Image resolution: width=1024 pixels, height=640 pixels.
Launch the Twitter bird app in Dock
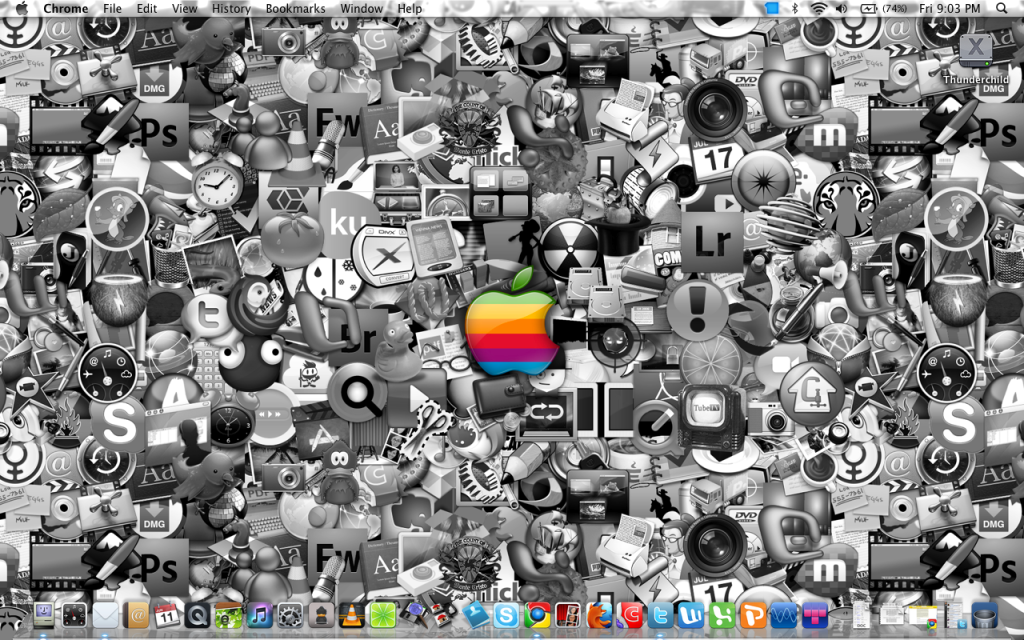click(660, 616)
